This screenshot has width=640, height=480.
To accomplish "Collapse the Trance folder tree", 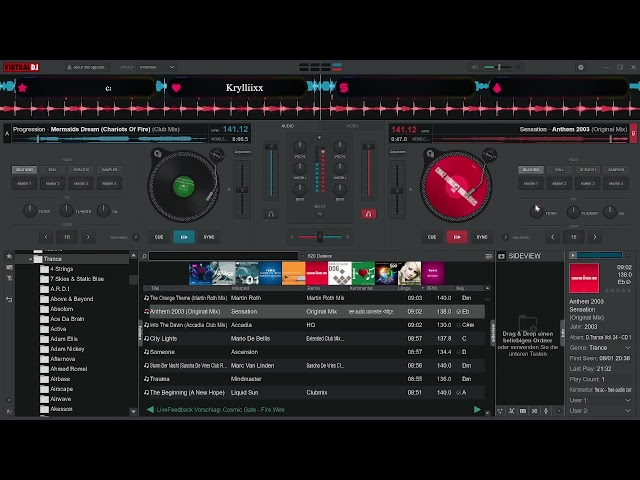I will 30,259.
